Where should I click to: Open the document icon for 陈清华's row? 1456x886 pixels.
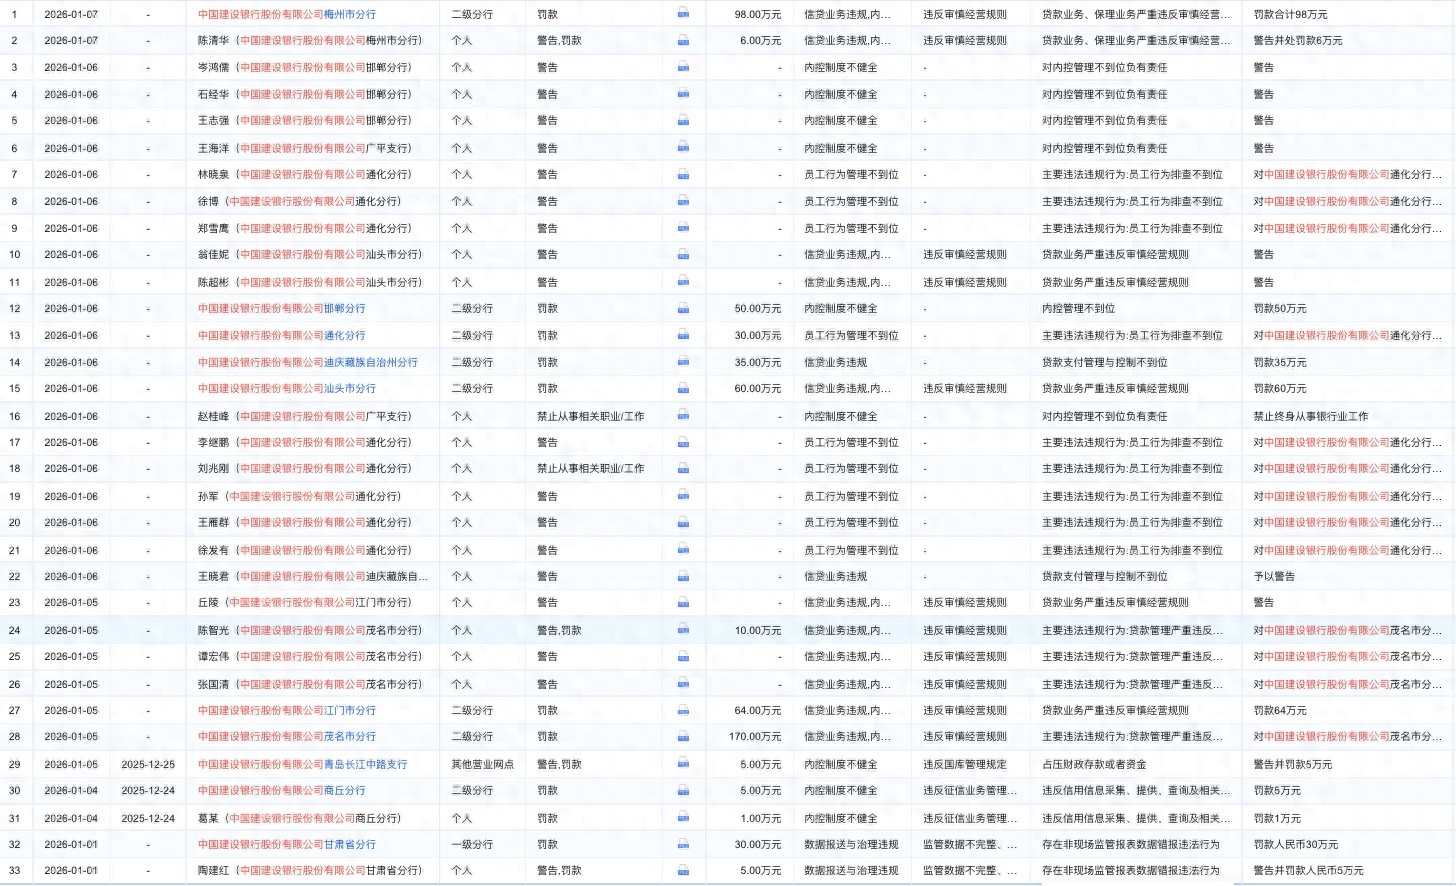pyautogui.click(x=683, y=40)
